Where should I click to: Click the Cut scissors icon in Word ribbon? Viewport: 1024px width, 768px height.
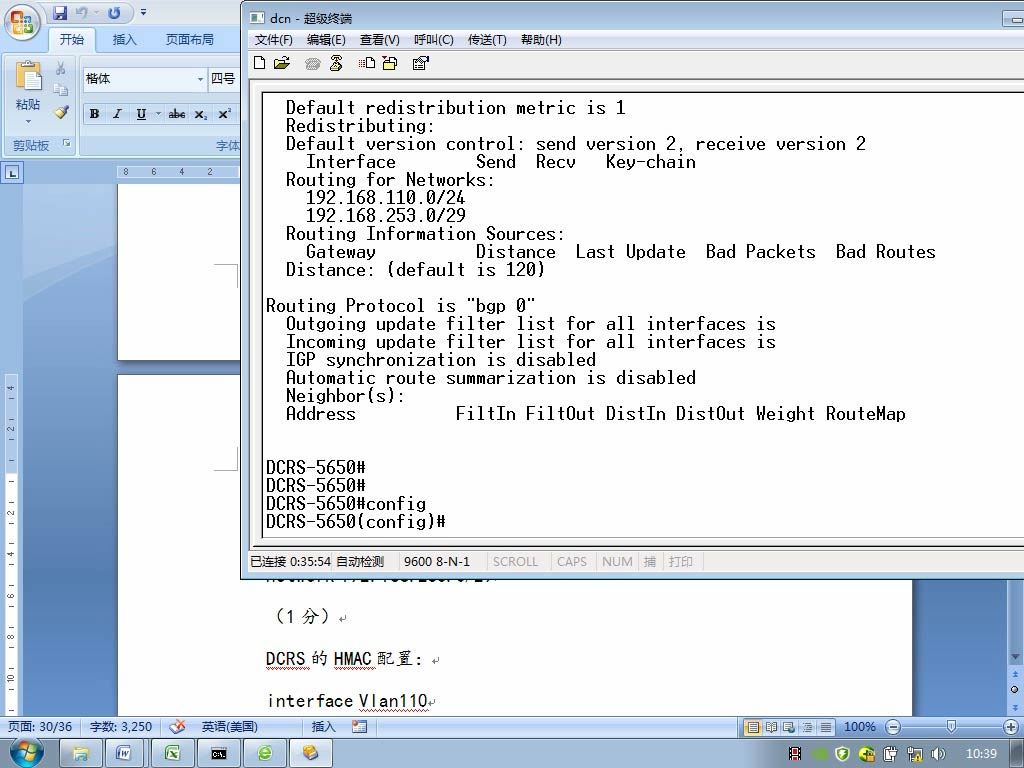click(61, 68)
